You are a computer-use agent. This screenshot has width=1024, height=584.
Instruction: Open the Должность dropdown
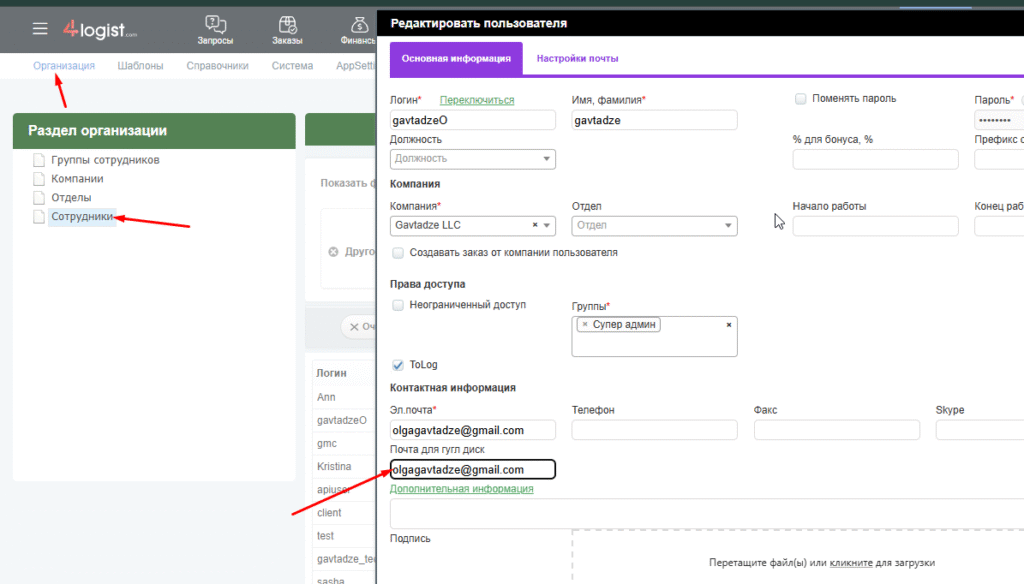pyautogui.click(x=546, y=159)
